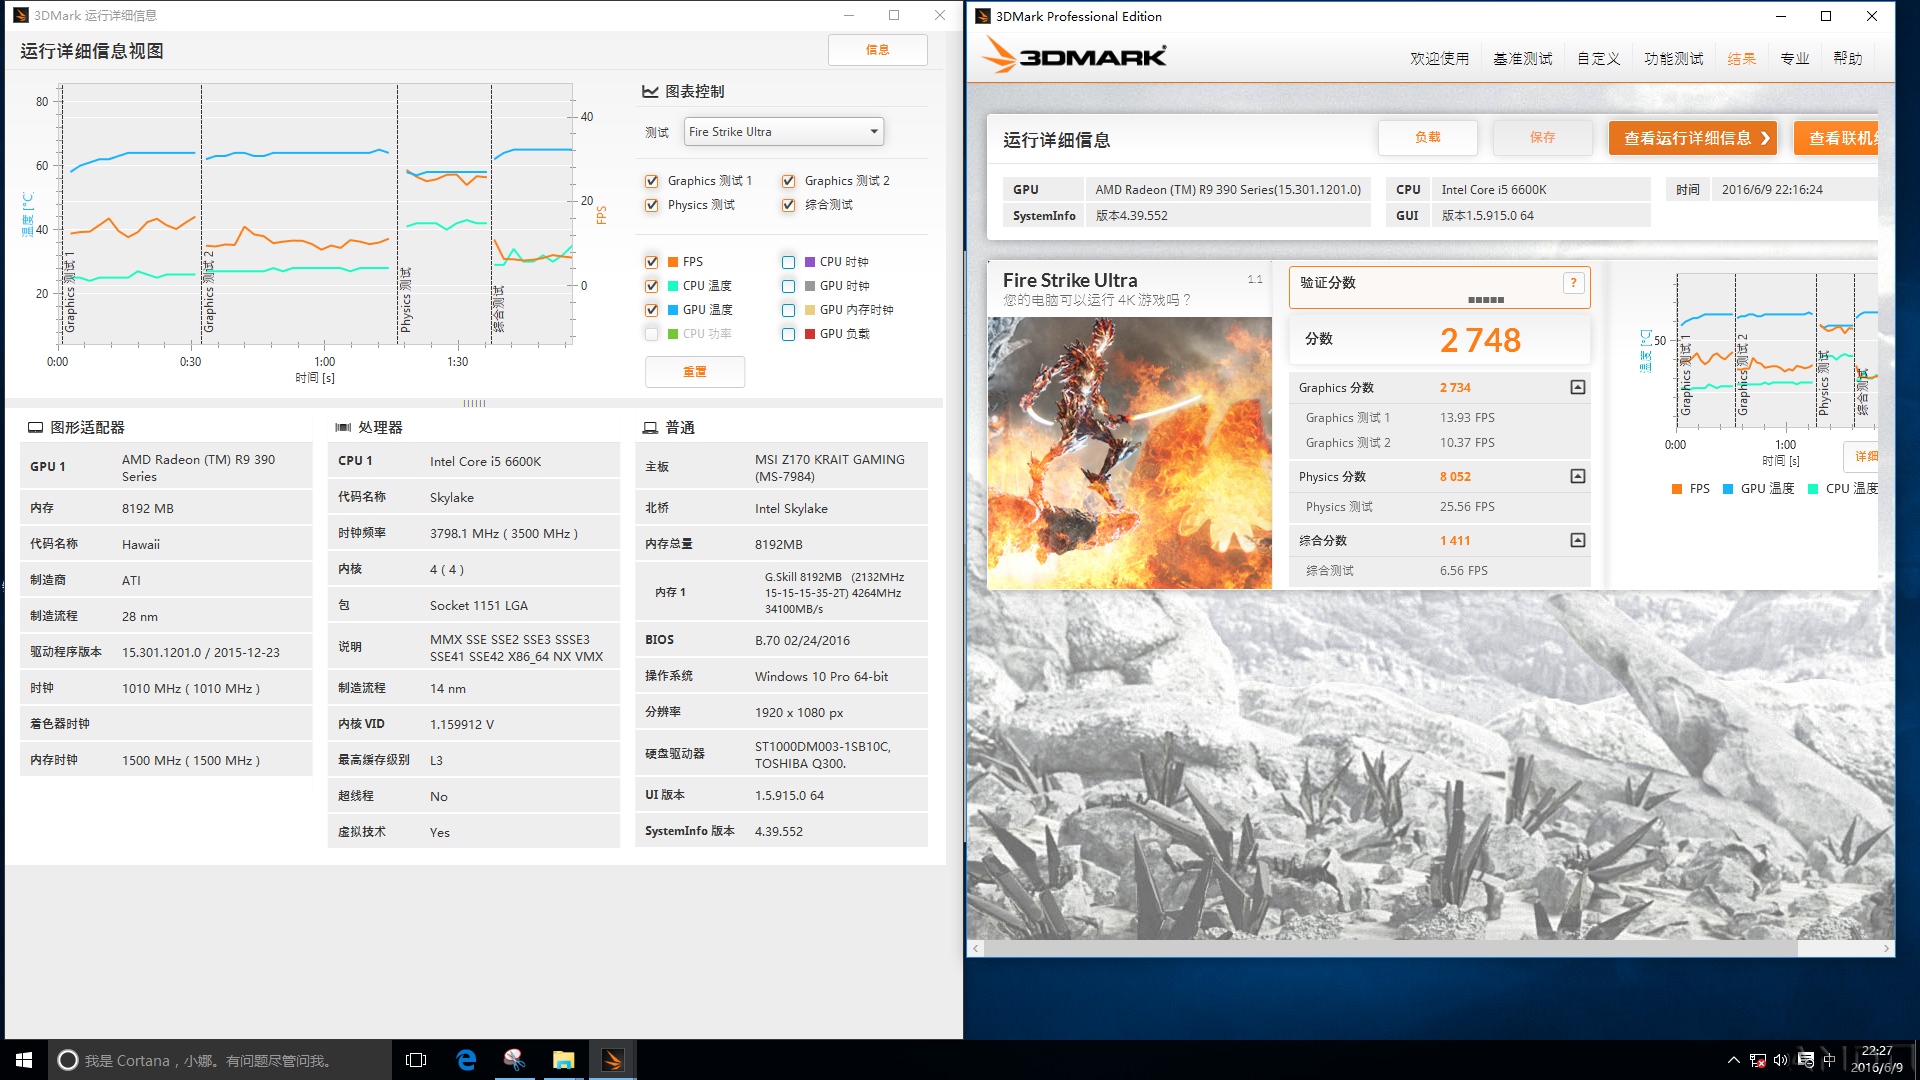Open the professional tab
The image size is (1920, 1080).
1794,59
